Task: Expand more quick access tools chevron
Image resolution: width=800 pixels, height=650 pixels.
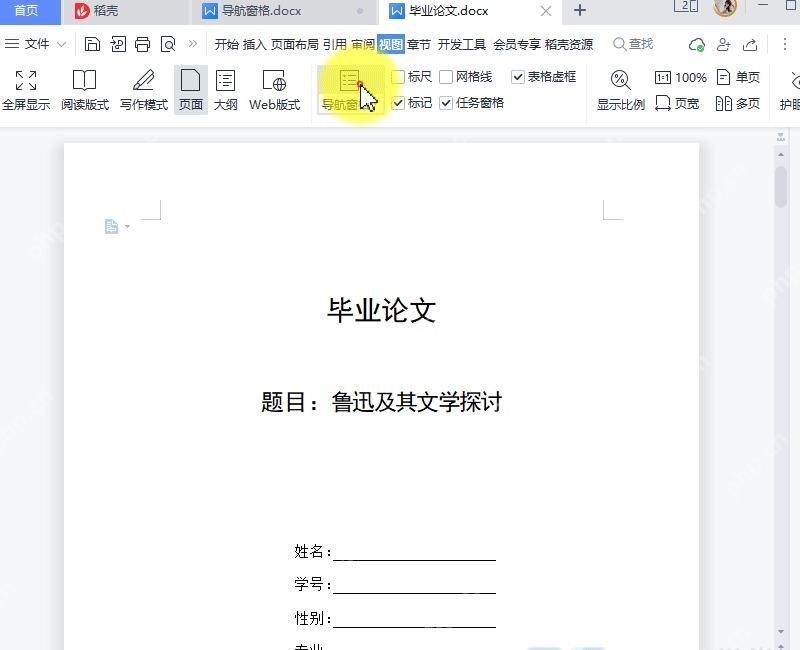Action: [x=192, y=44]
